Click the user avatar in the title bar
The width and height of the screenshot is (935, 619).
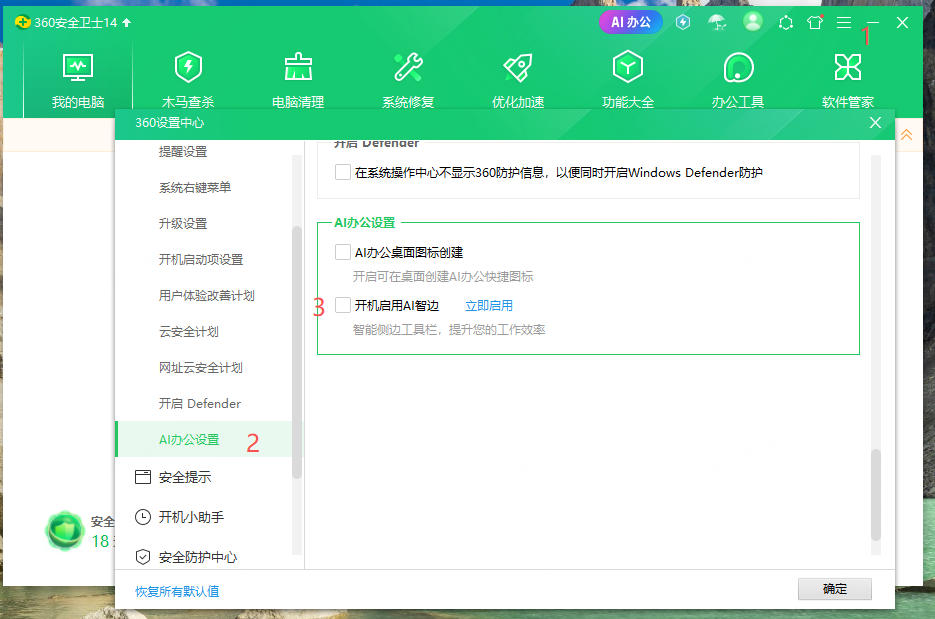[x=753, y=21]
